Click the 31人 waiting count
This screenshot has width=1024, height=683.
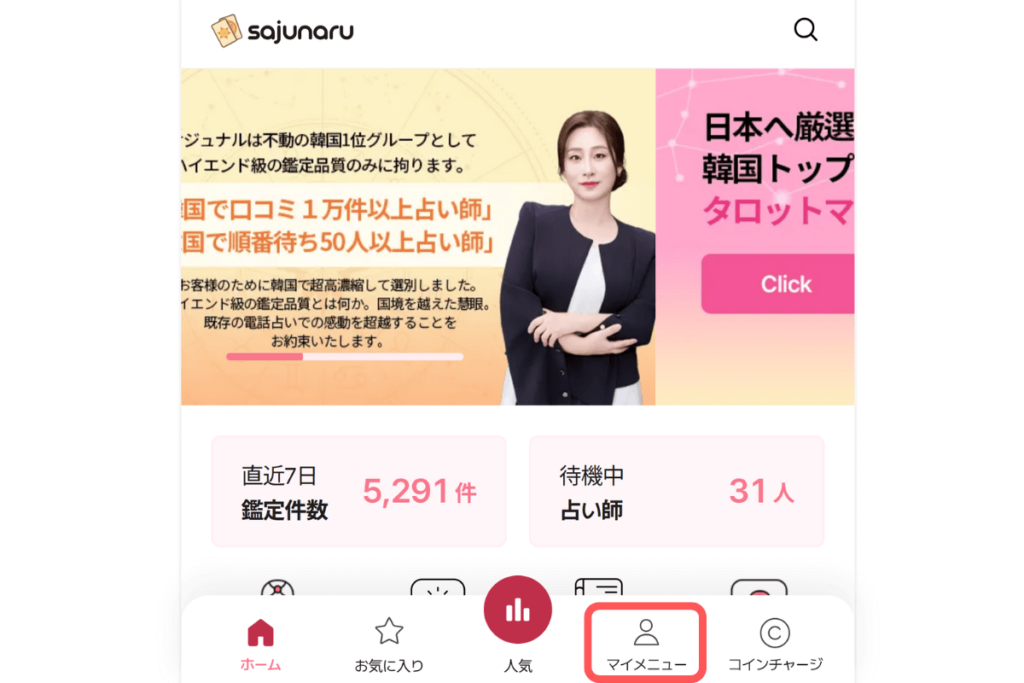click(x=761, y=492)
